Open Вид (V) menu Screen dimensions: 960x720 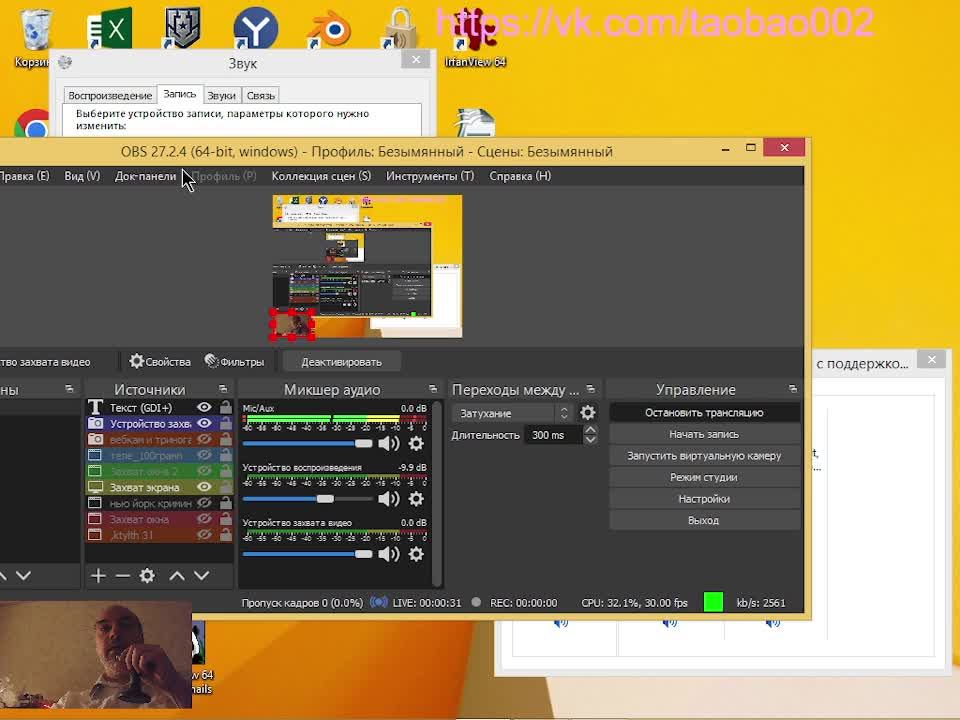(82, 176)
